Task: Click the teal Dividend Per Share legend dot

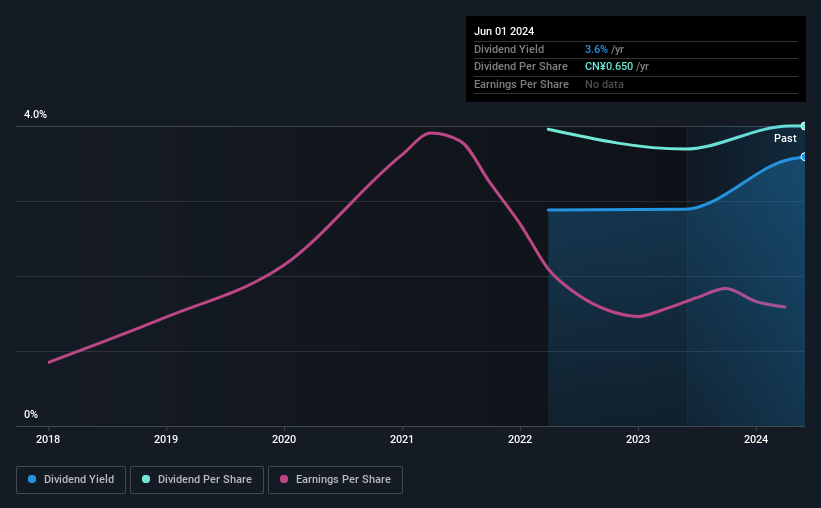Action: (x=146, y=479)
